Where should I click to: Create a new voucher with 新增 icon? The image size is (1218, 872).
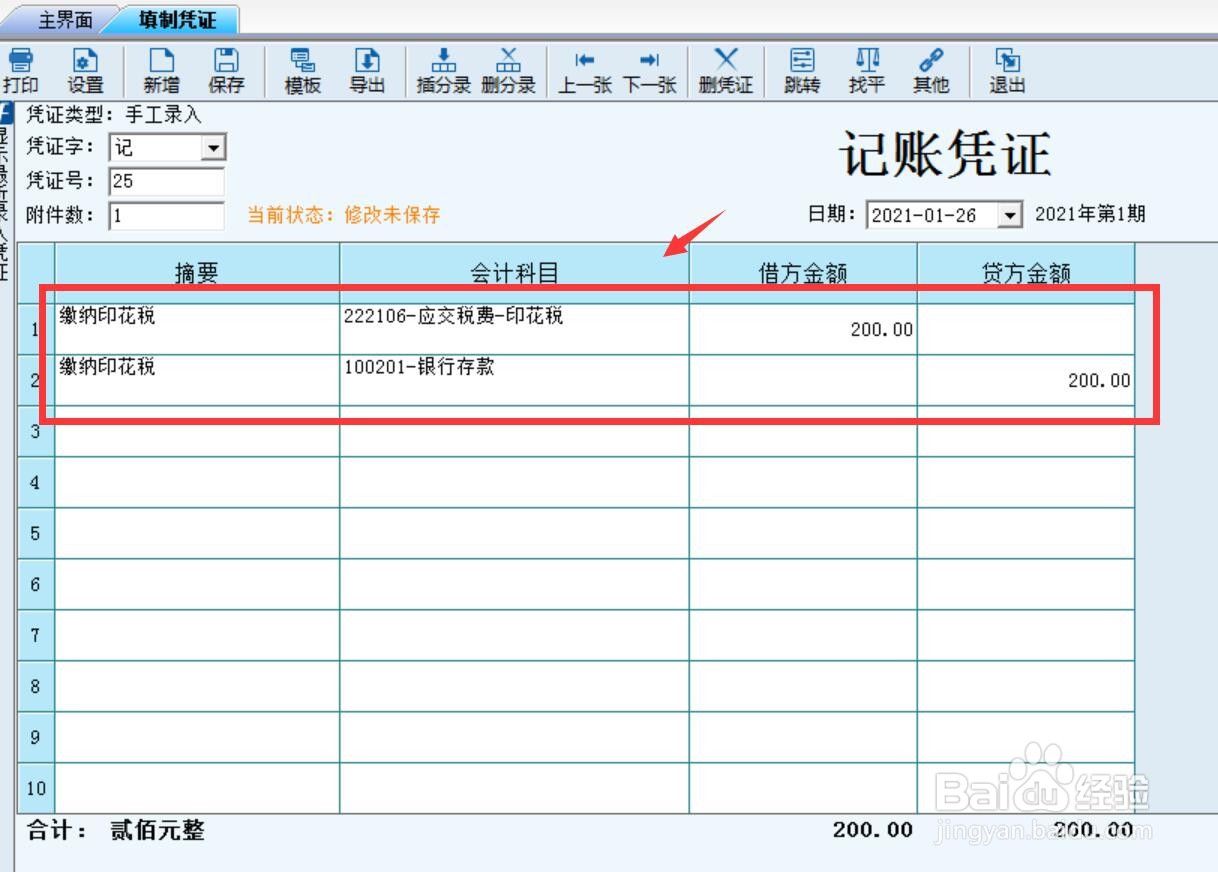[159, 70]
